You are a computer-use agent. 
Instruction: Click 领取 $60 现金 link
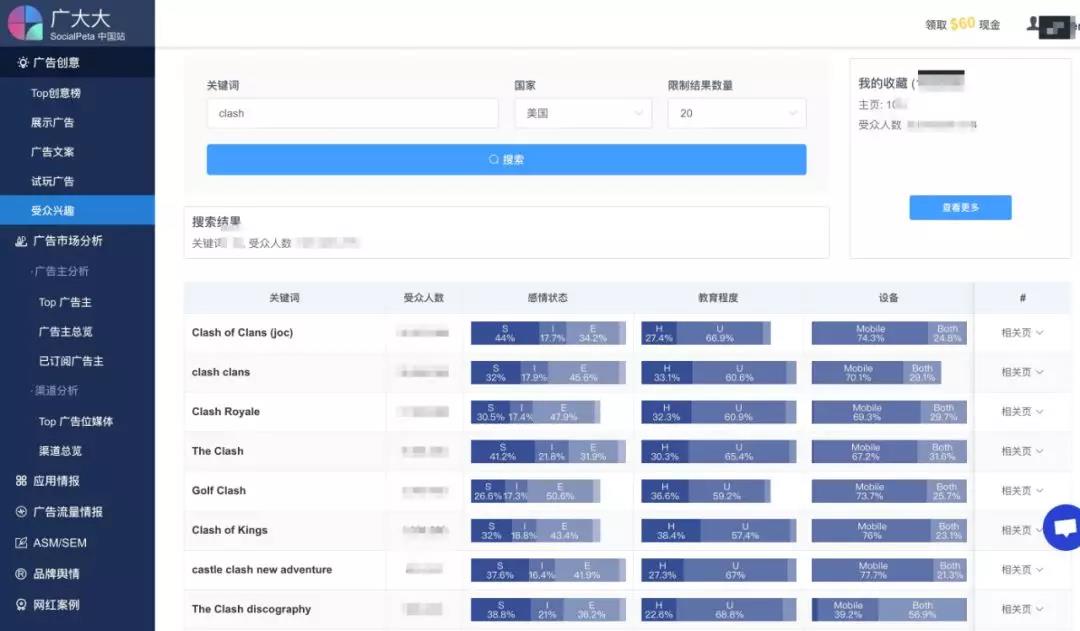point(962,24)
